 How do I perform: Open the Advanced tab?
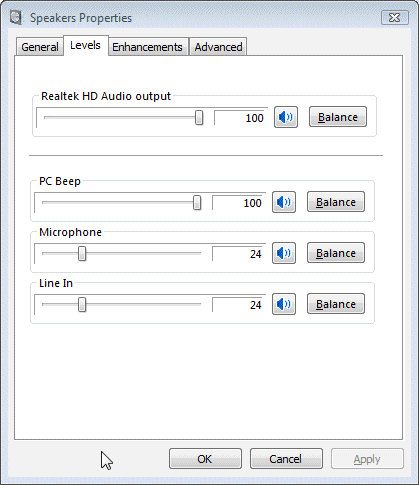point(218,47)
